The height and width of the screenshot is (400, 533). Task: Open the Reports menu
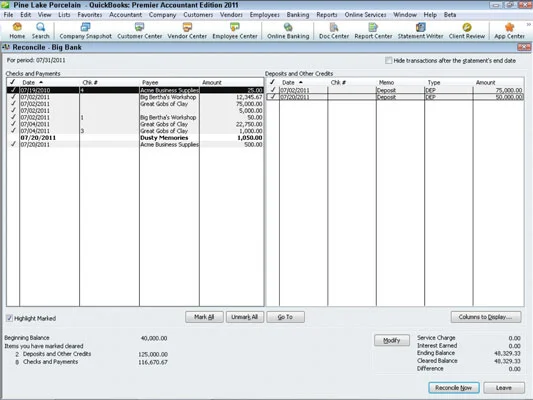tap(327, 15)
